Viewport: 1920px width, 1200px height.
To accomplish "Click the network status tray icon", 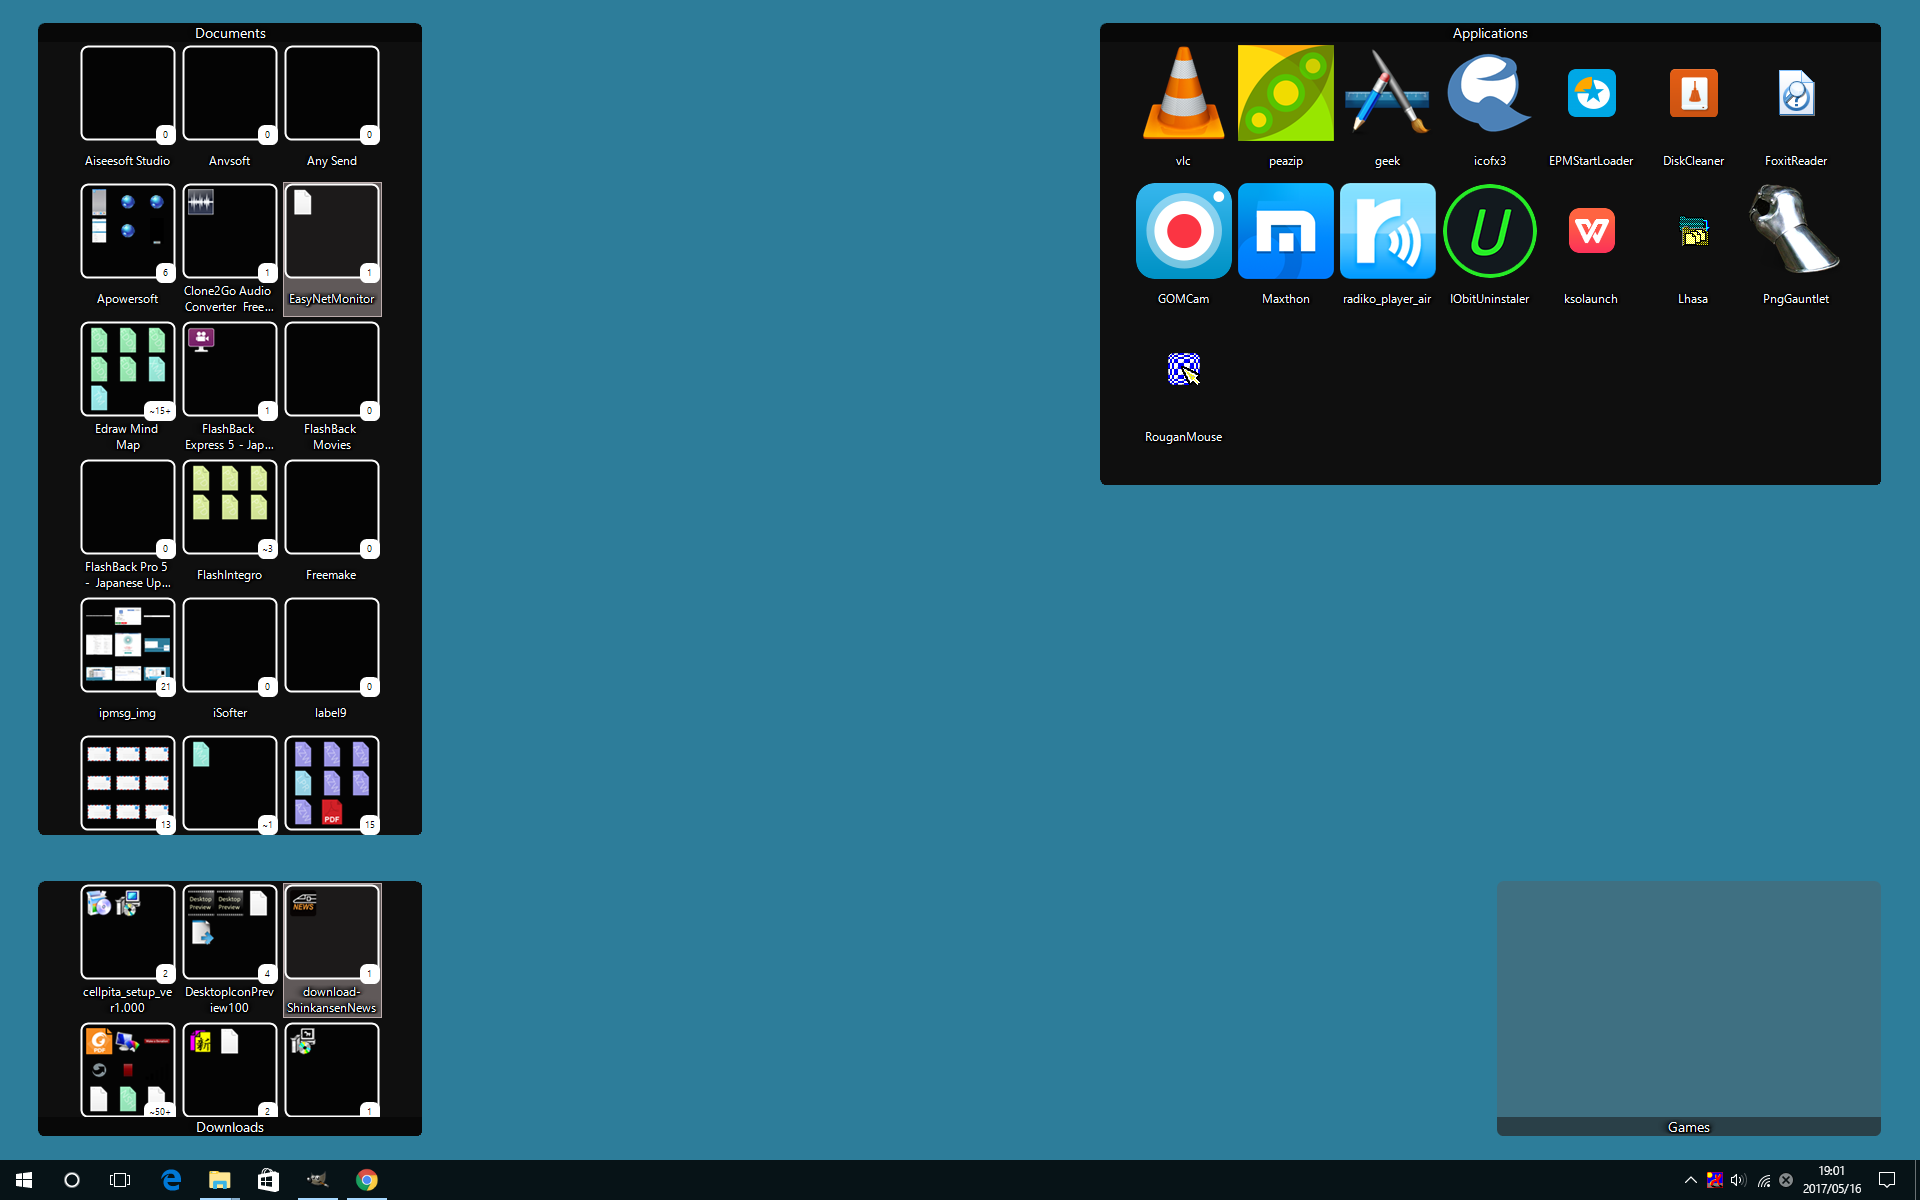I will tap(1765, 1179).
